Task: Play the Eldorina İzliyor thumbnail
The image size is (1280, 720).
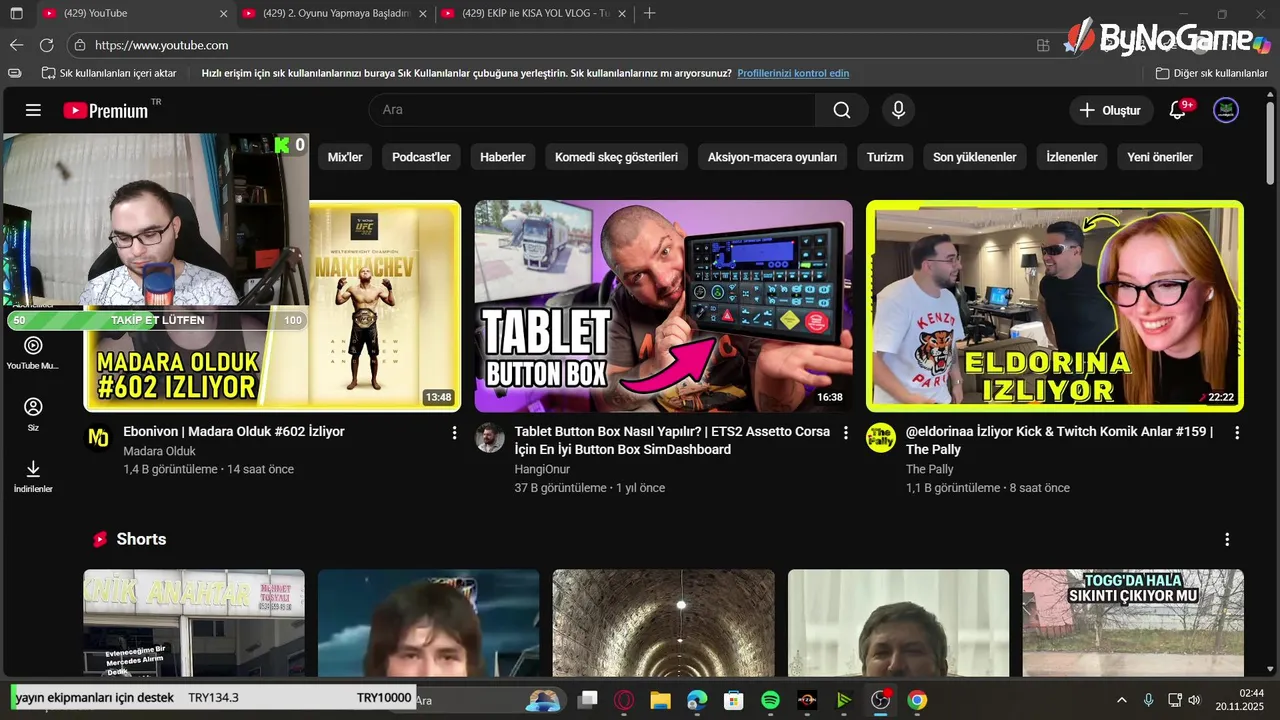Action: pos(1055,306)
